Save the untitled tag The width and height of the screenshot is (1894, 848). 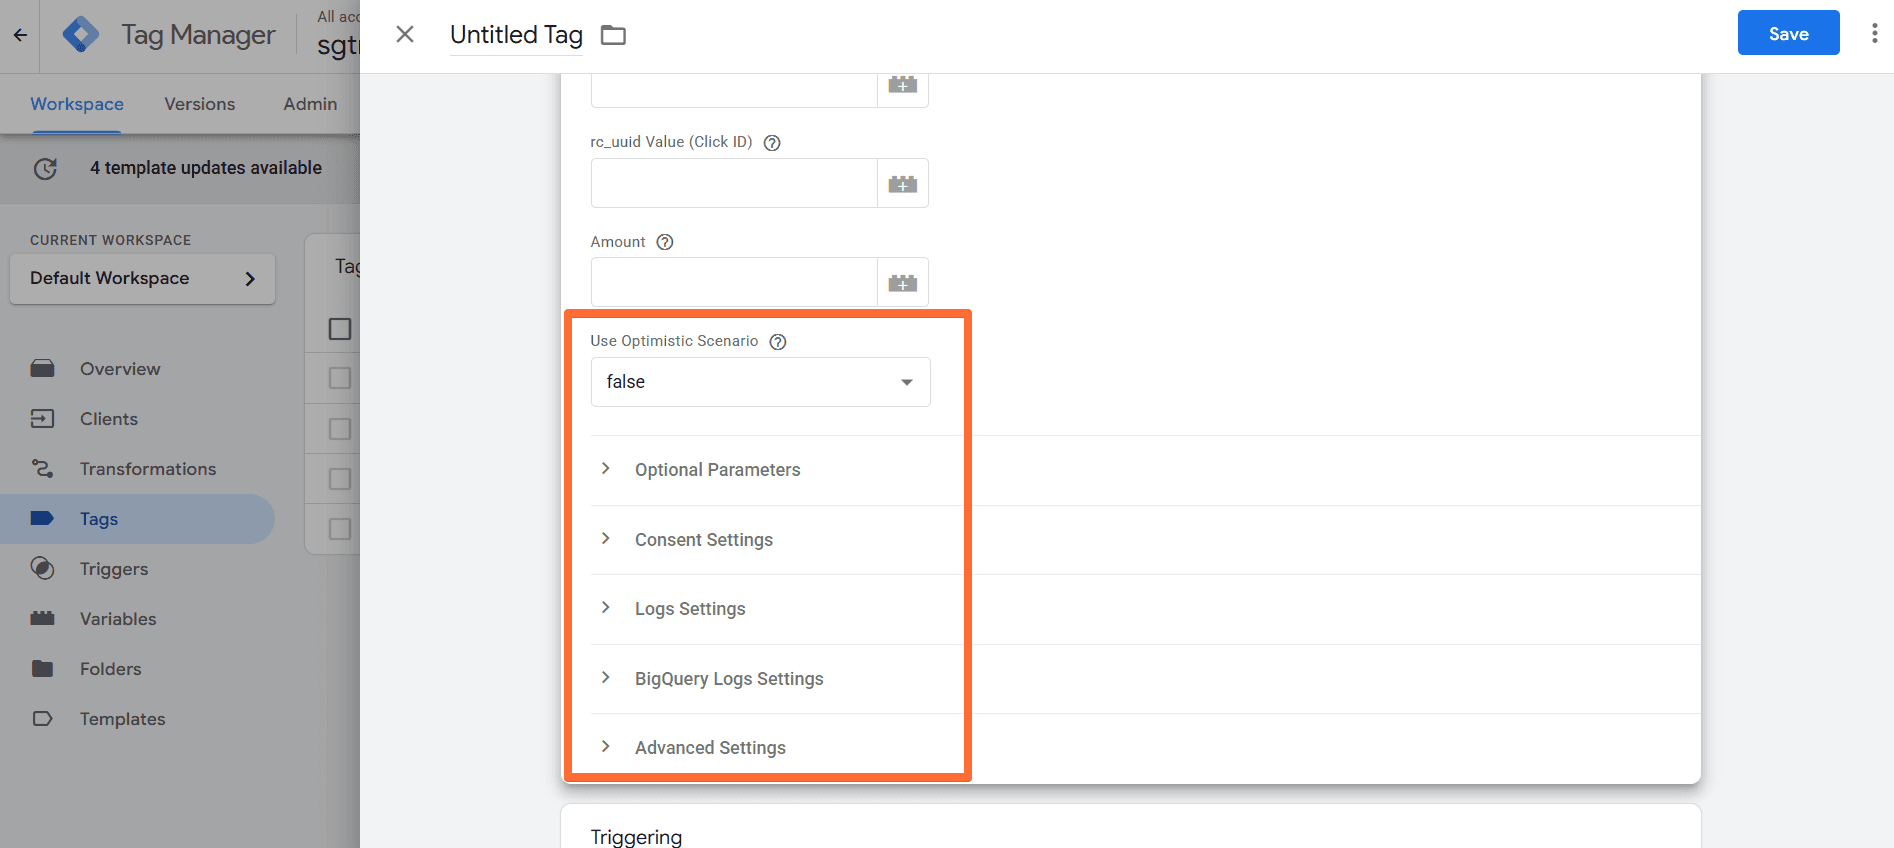1788,33
